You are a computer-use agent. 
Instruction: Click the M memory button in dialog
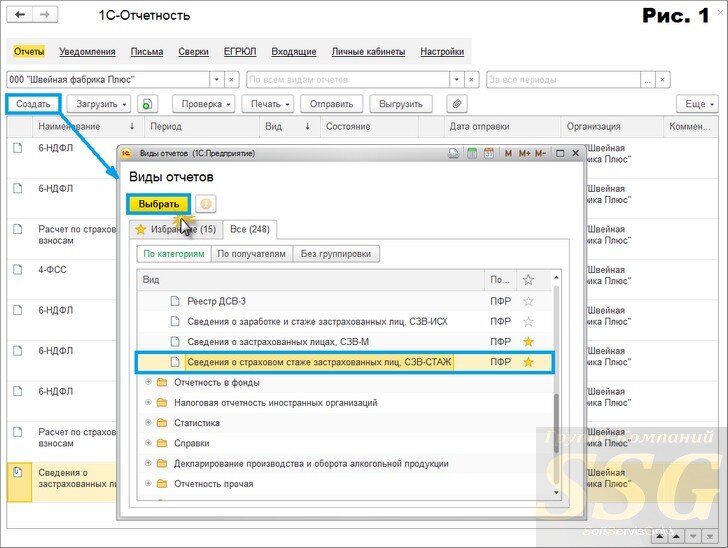pyautogui.click(x=508, y=153)
